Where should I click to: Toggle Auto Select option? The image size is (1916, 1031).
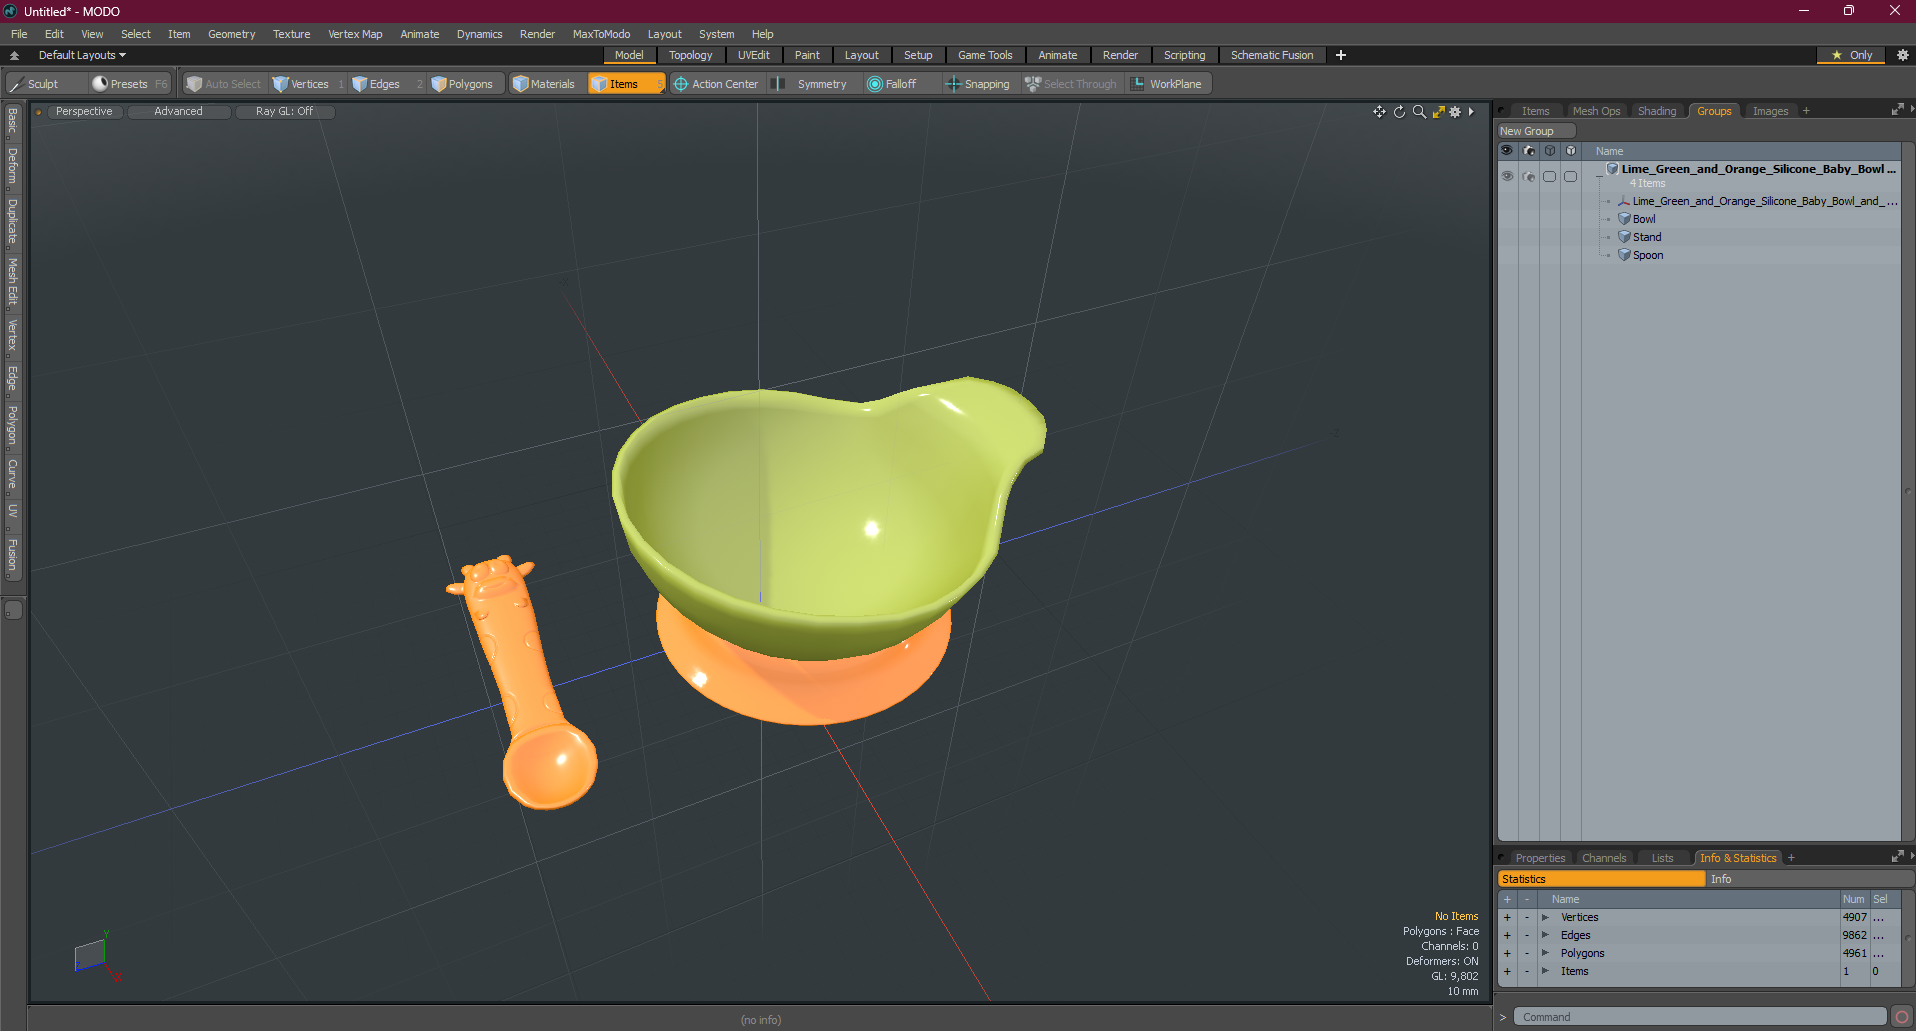[224, 84]
